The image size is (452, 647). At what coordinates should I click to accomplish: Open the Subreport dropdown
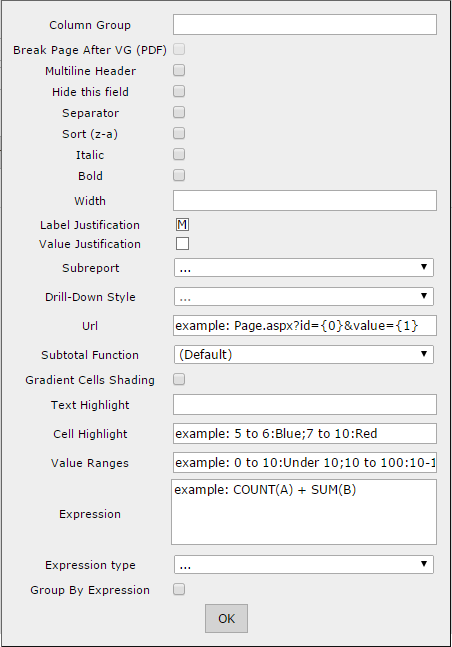coord(304,268)
